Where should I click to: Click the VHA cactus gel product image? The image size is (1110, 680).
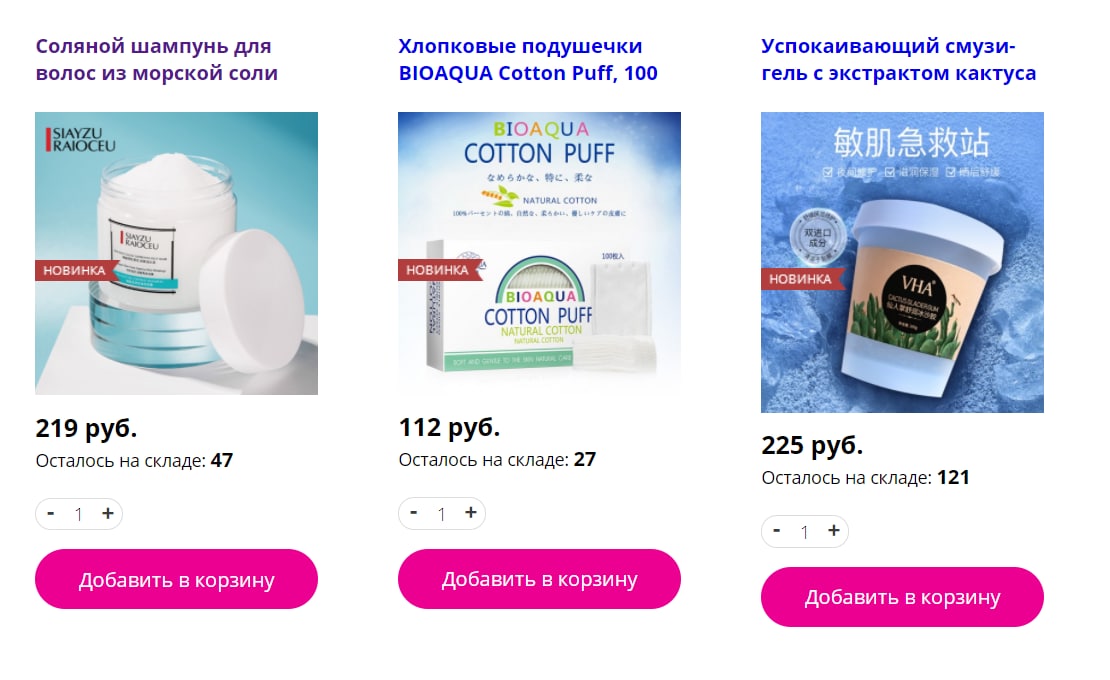903,263
